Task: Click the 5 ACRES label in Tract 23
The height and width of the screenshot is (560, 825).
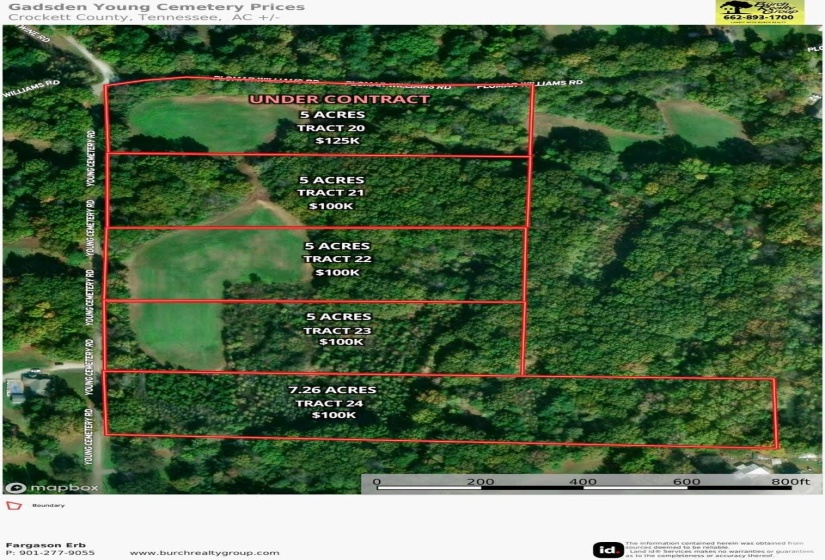Action: 339,316
